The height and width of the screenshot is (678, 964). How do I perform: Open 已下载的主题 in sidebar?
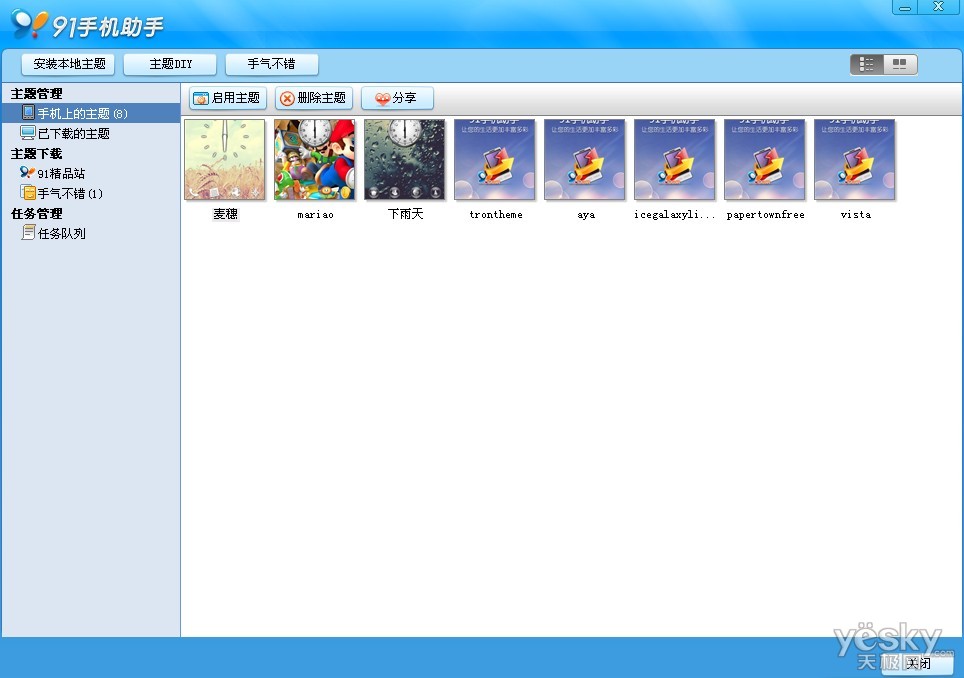pos(74,133)
